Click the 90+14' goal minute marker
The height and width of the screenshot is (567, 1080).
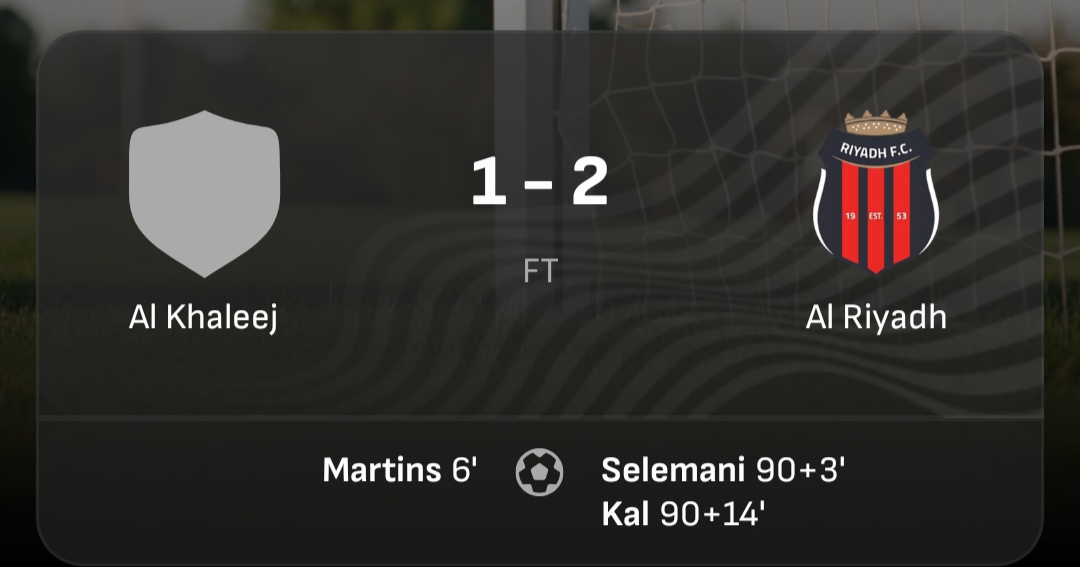pyautogui.click(x=713, y=514)
